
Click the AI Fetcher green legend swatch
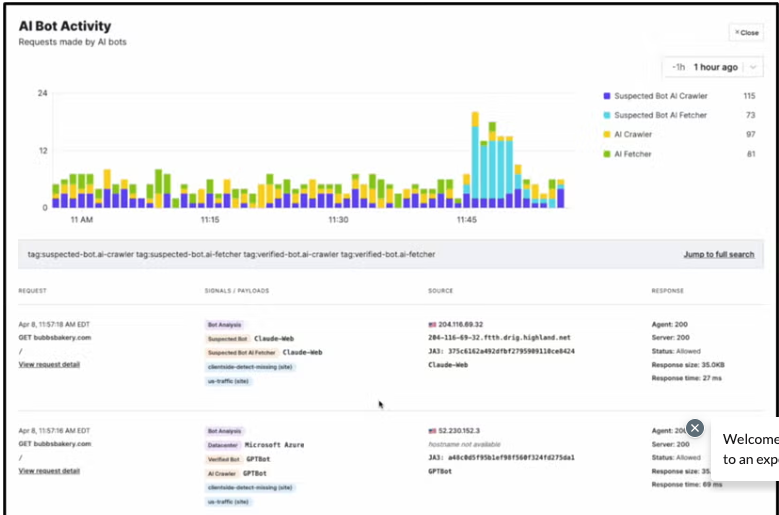click(607, 154)
